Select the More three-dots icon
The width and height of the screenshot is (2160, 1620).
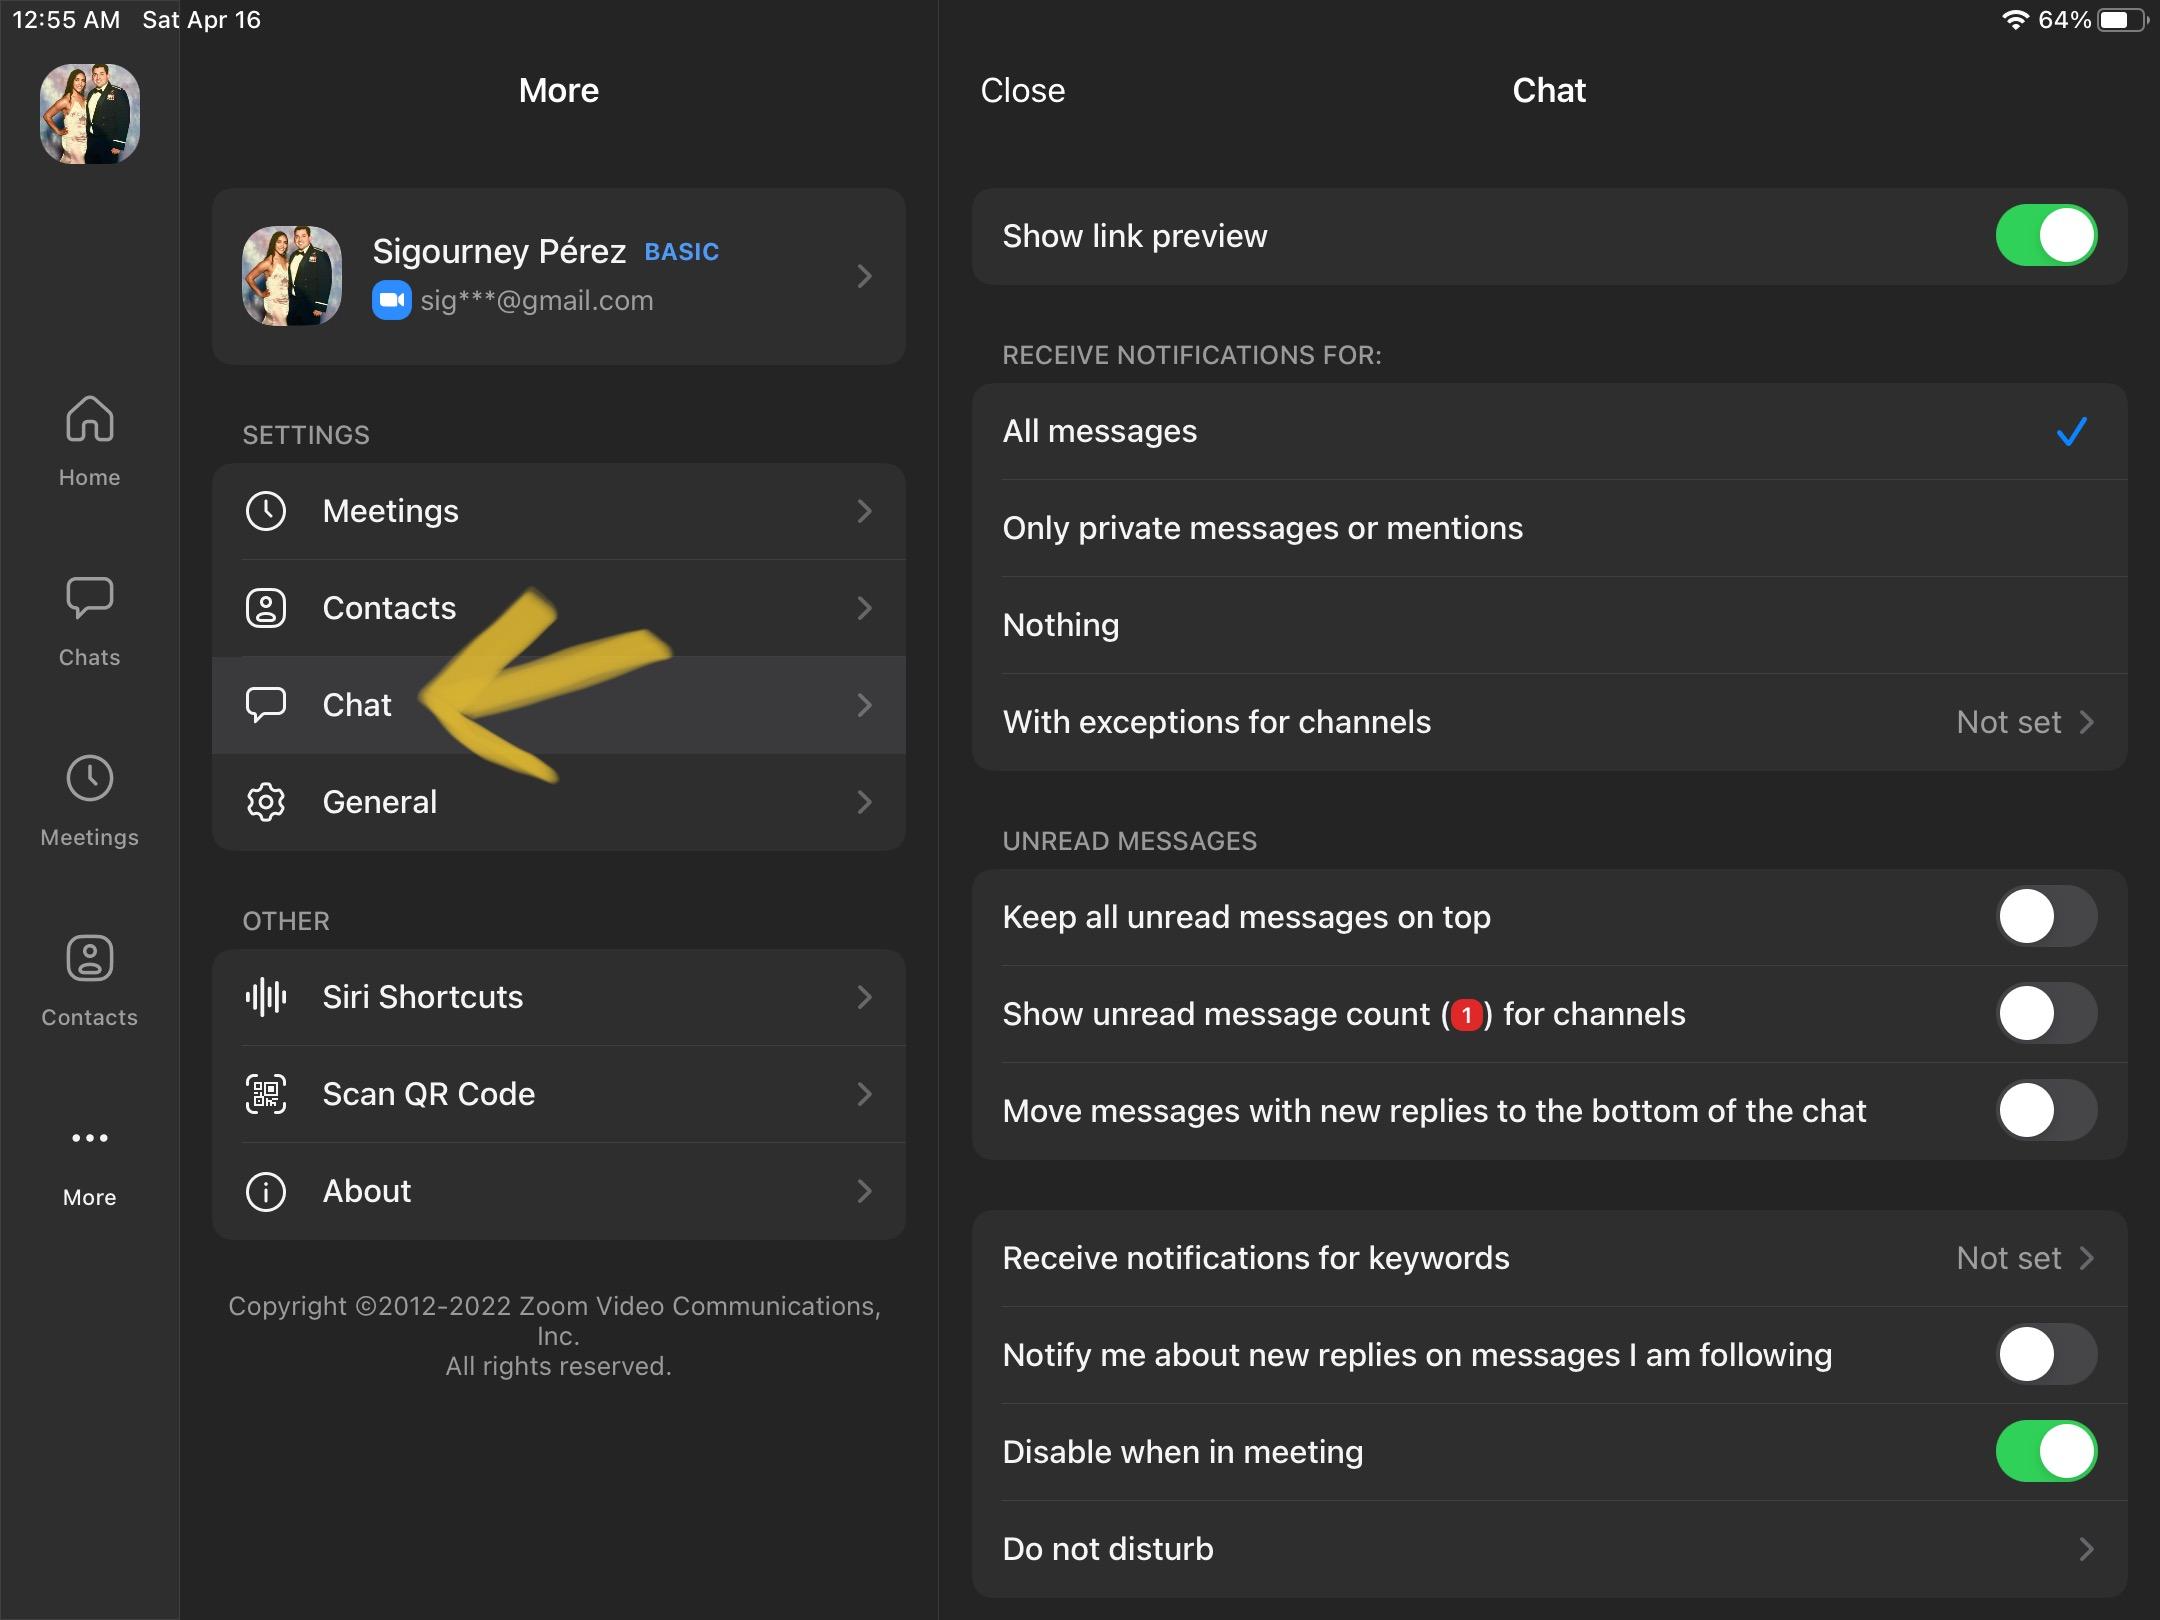coord(89,1139)
